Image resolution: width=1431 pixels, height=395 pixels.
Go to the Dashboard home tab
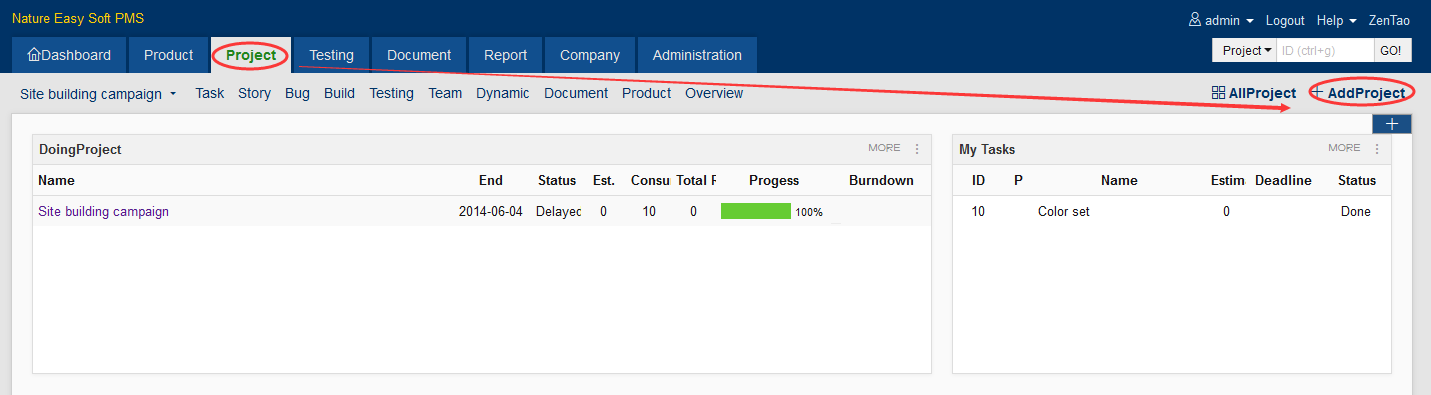(69, 55)
